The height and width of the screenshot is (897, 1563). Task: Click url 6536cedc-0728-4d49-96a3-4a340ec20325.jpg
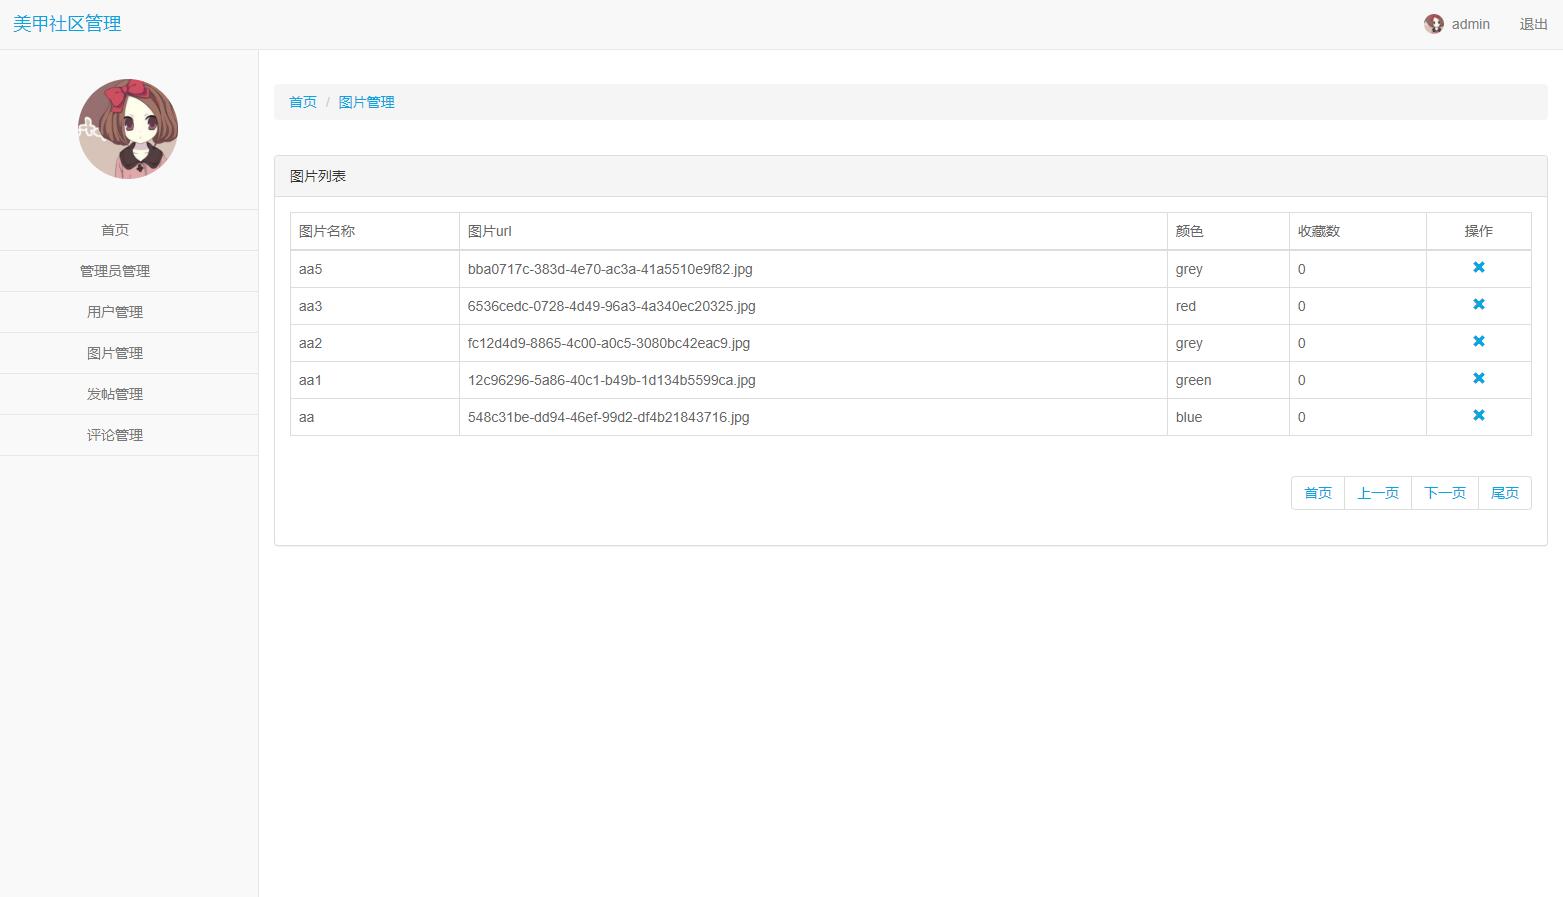pos(612,306)
